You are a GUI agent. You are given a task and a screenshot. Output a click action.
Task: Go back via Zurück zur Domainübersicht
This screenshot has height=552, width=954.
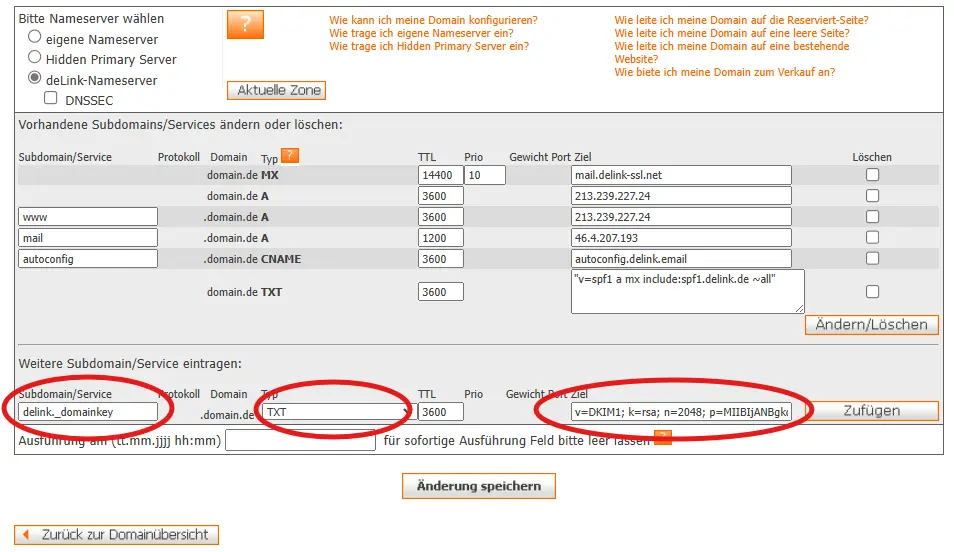click(116, 535)
